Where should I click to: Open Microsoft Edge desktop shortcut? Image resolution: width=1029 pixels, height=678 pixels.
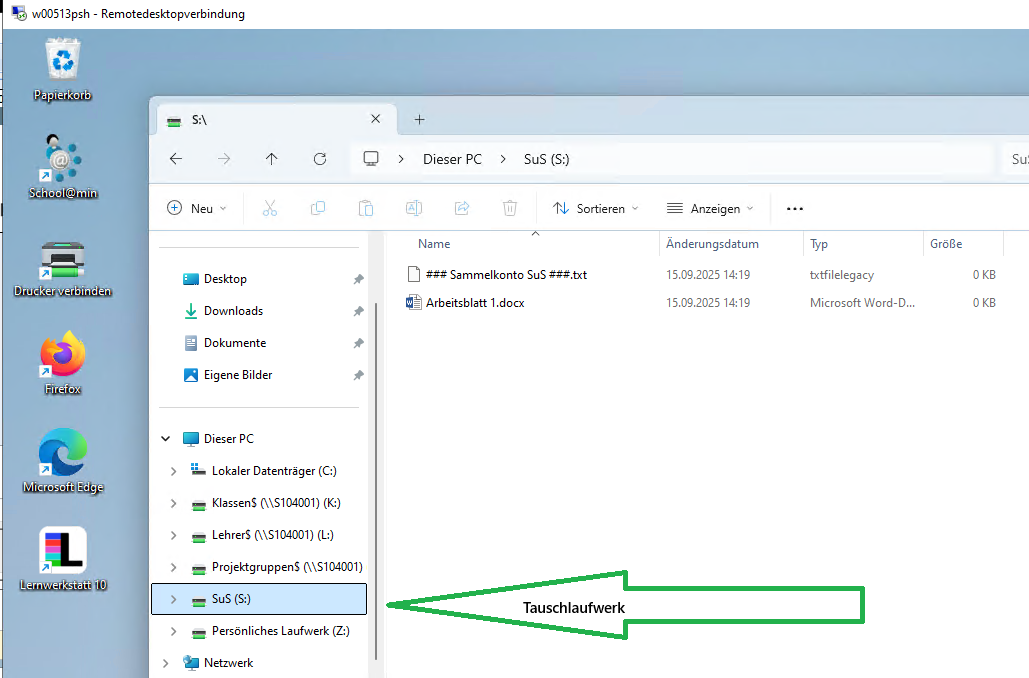tap(62, 453)
